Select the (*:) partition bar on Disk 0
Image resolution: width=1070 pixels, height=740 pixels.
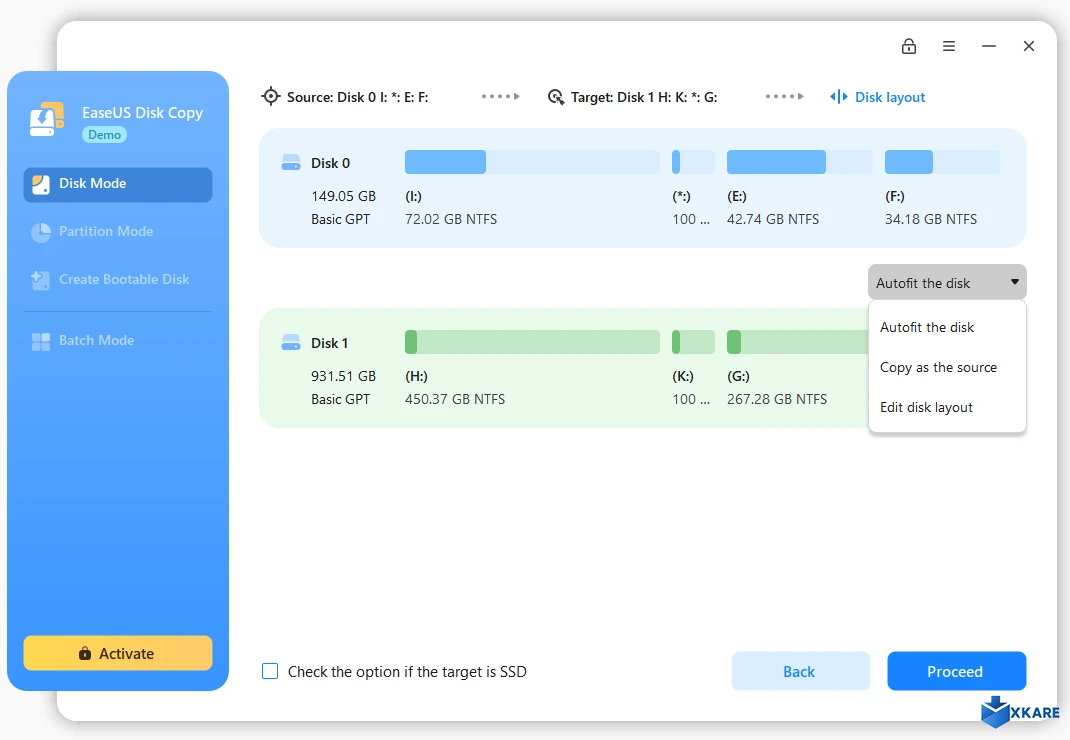(x=693, y=162)
